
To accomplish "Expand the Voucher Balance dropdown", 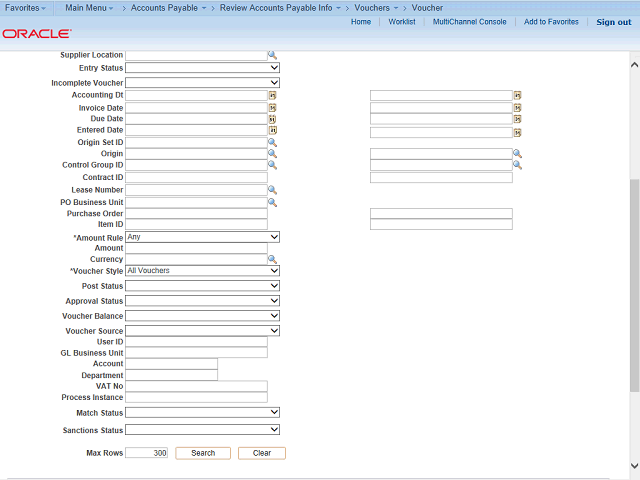I will coord(202,316).
